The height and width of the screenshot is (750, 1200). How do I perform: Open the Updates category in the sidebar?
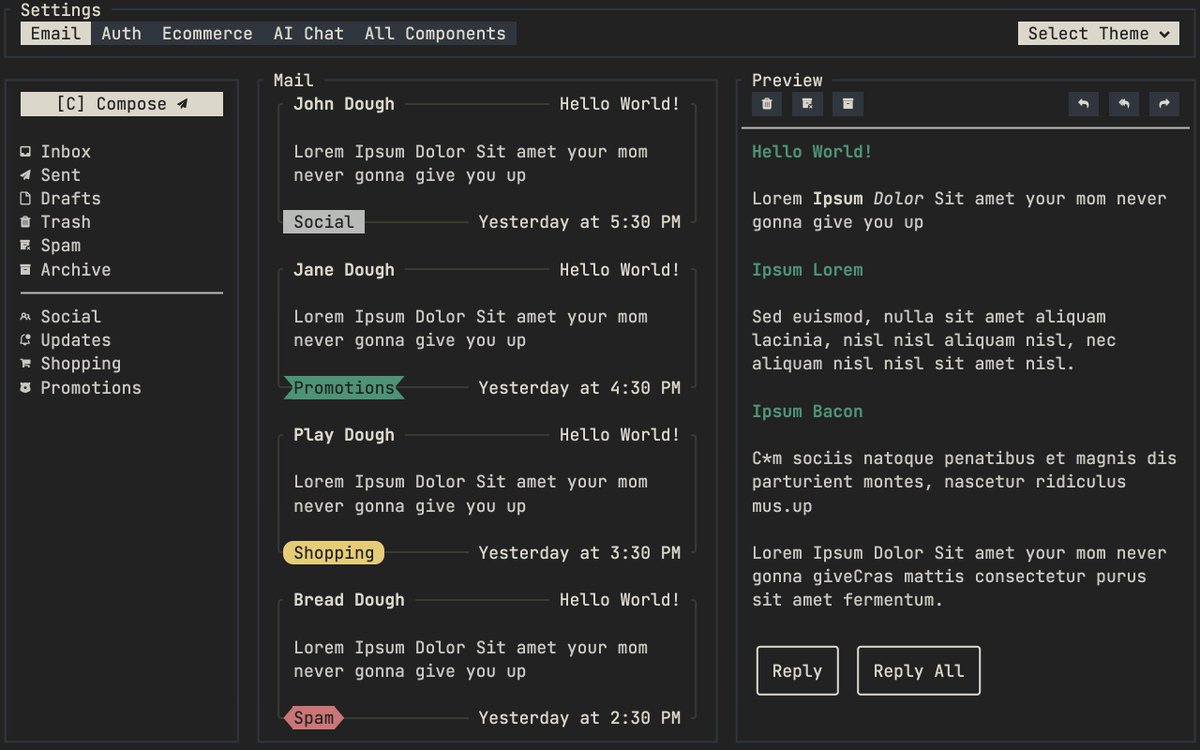(x=75, y=339)
